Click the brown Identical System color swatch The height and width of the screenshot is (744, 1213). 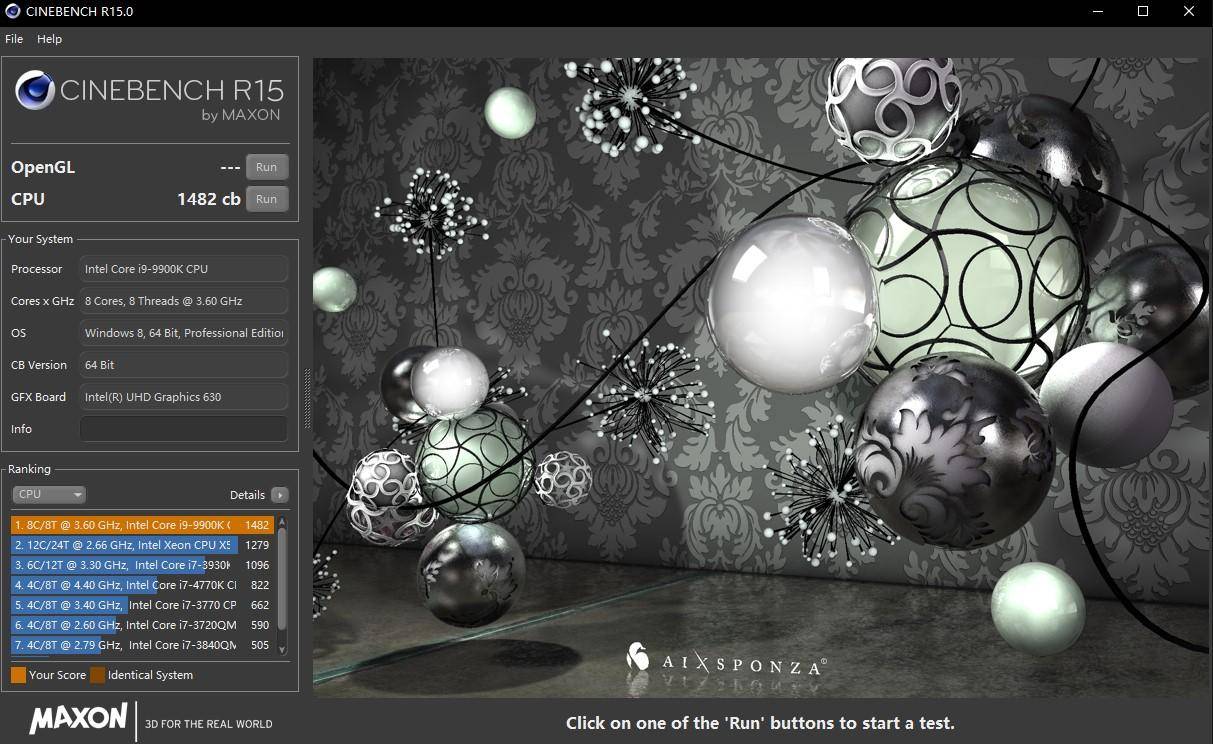(97, 675)
